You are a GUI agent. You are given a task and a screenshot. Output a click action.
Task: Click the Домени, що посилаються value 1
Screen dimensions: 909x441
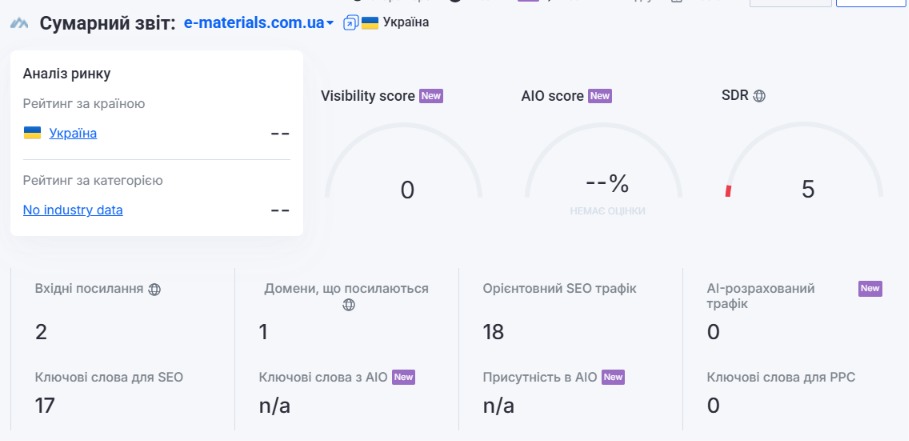coord(263,332)
